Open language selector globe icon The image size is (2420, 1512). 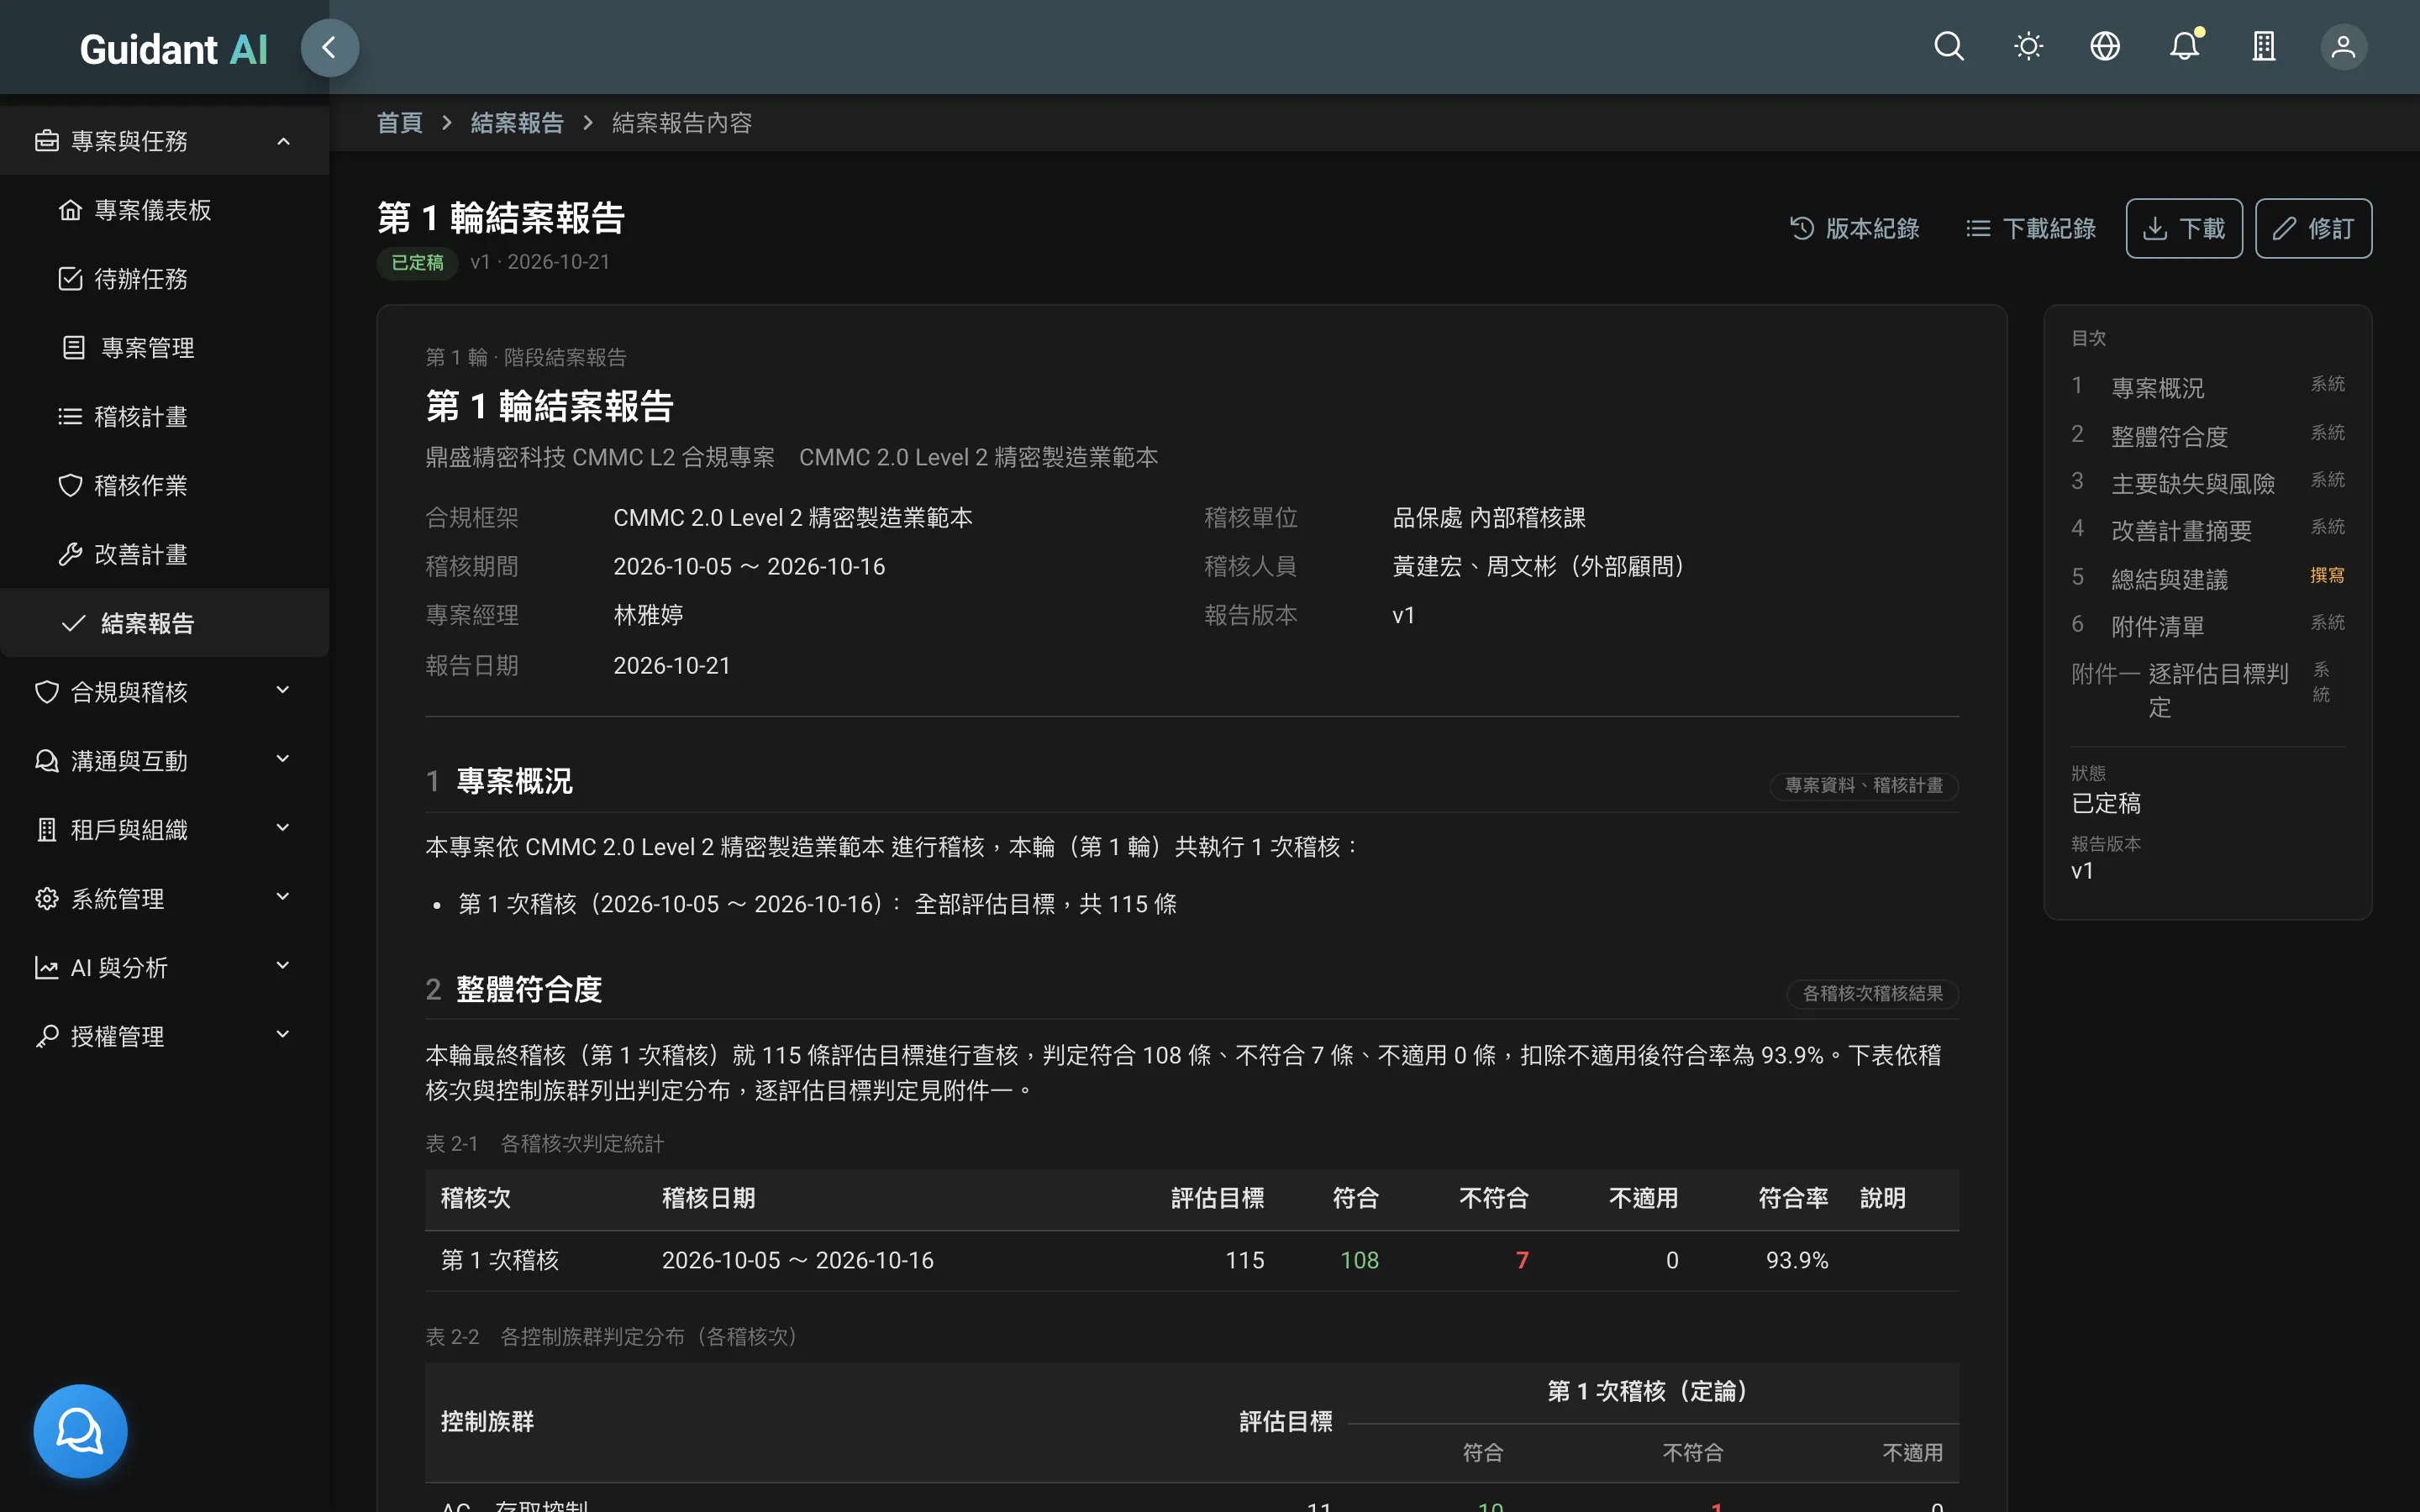(2105, 47)
